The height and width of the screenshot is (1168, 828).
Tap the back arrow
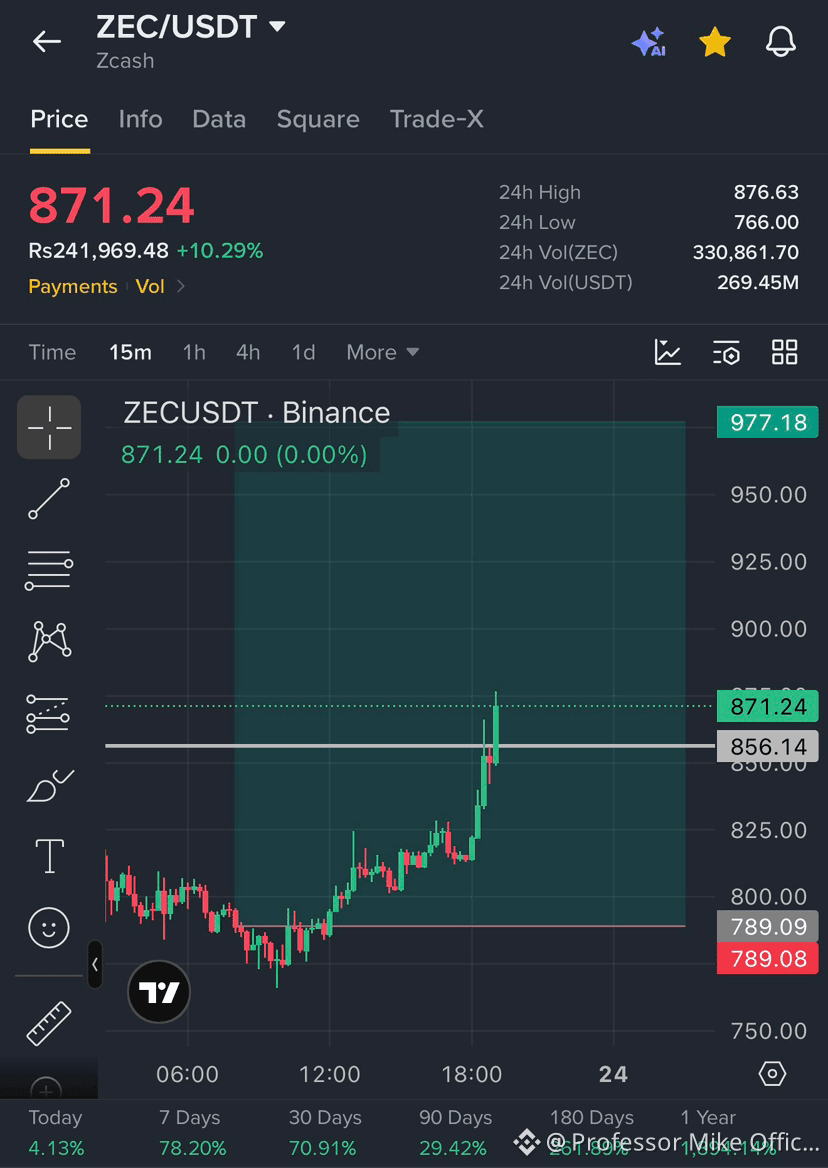point(47,42)
